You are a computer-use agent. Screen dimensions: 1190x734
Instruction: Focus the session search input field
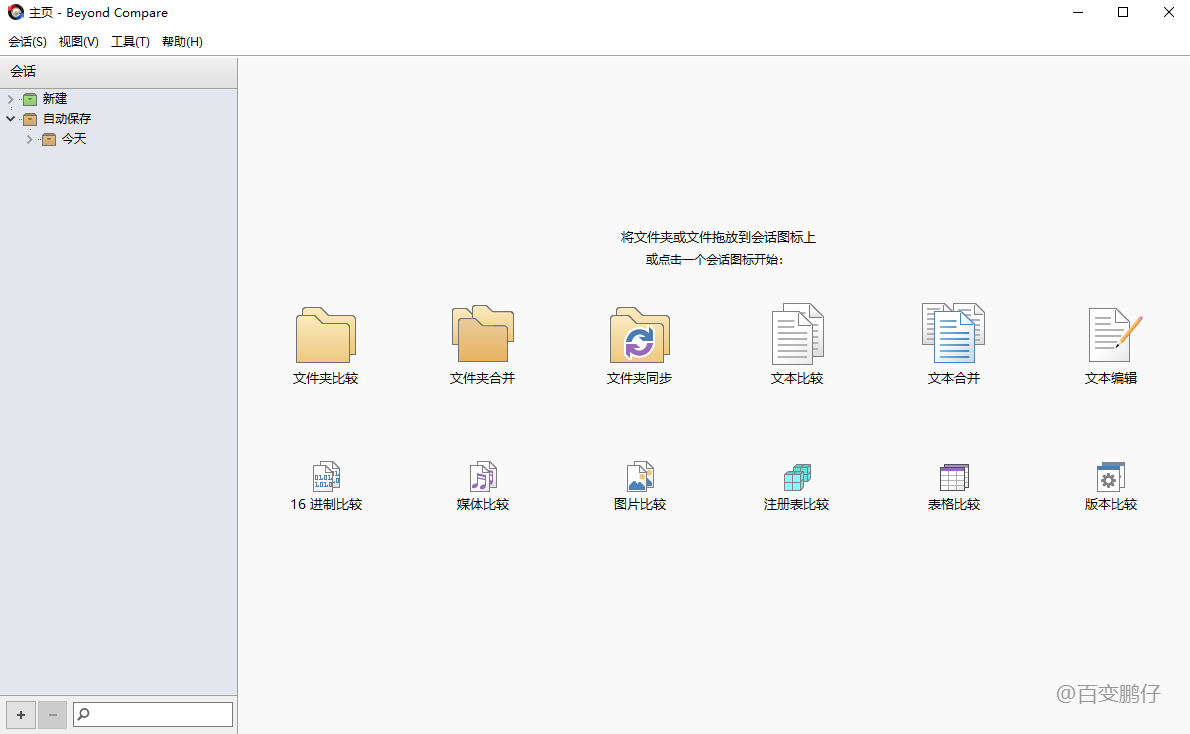tap(153, 714)
